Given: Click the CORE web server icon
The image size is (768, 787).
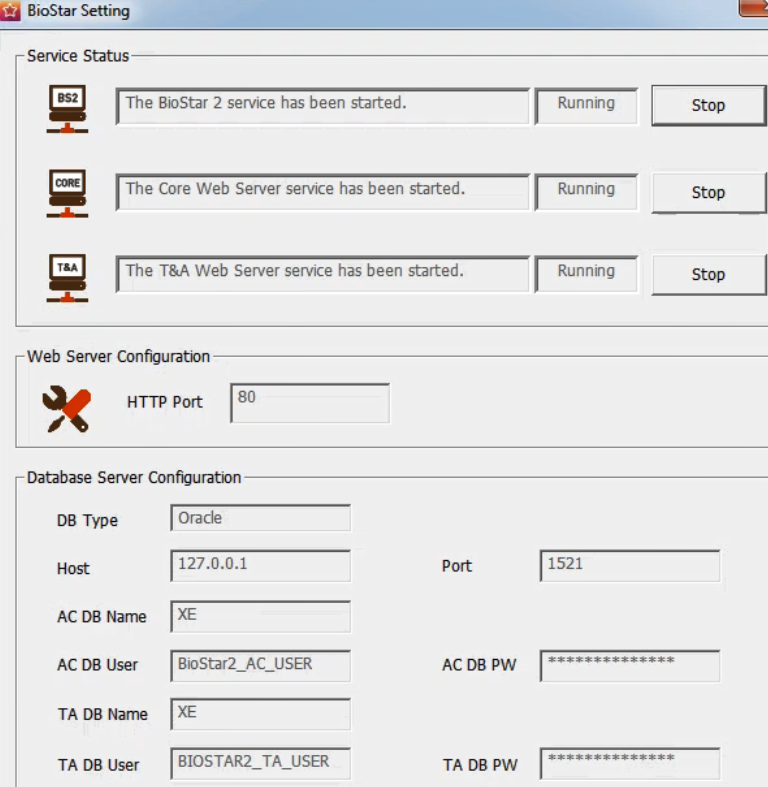Looking at the screenshot, I should click(x=67, y=194).
